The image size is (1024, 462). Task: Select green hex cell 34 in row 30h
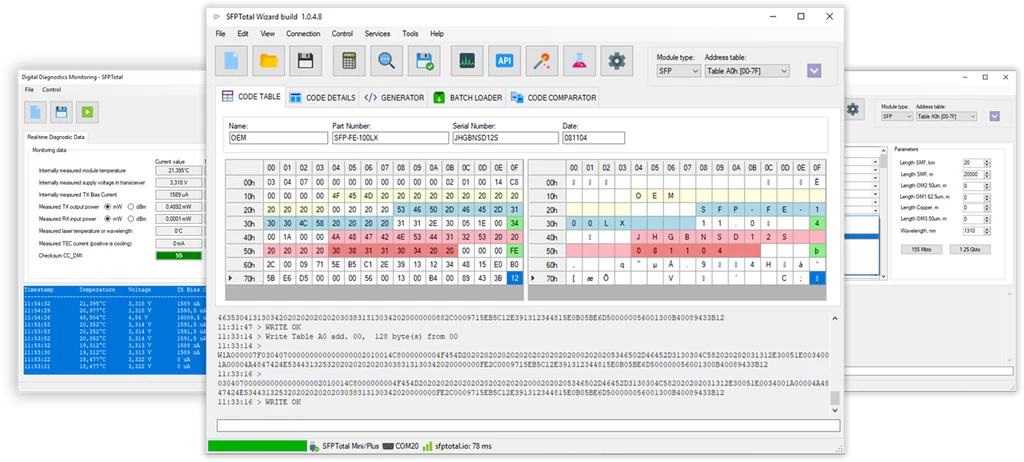click(x=514, y=223)
